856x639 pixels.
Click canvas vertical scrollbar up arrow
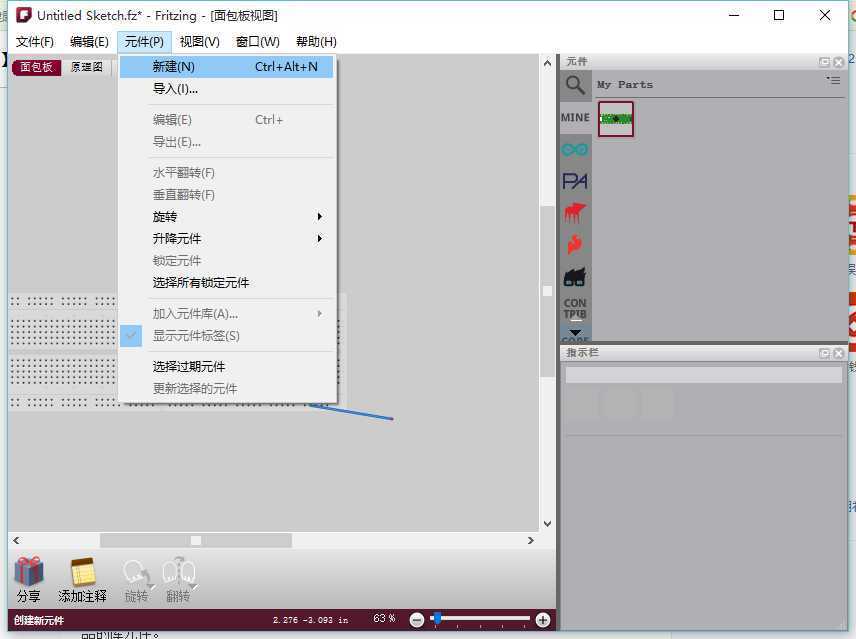point(548,63)
